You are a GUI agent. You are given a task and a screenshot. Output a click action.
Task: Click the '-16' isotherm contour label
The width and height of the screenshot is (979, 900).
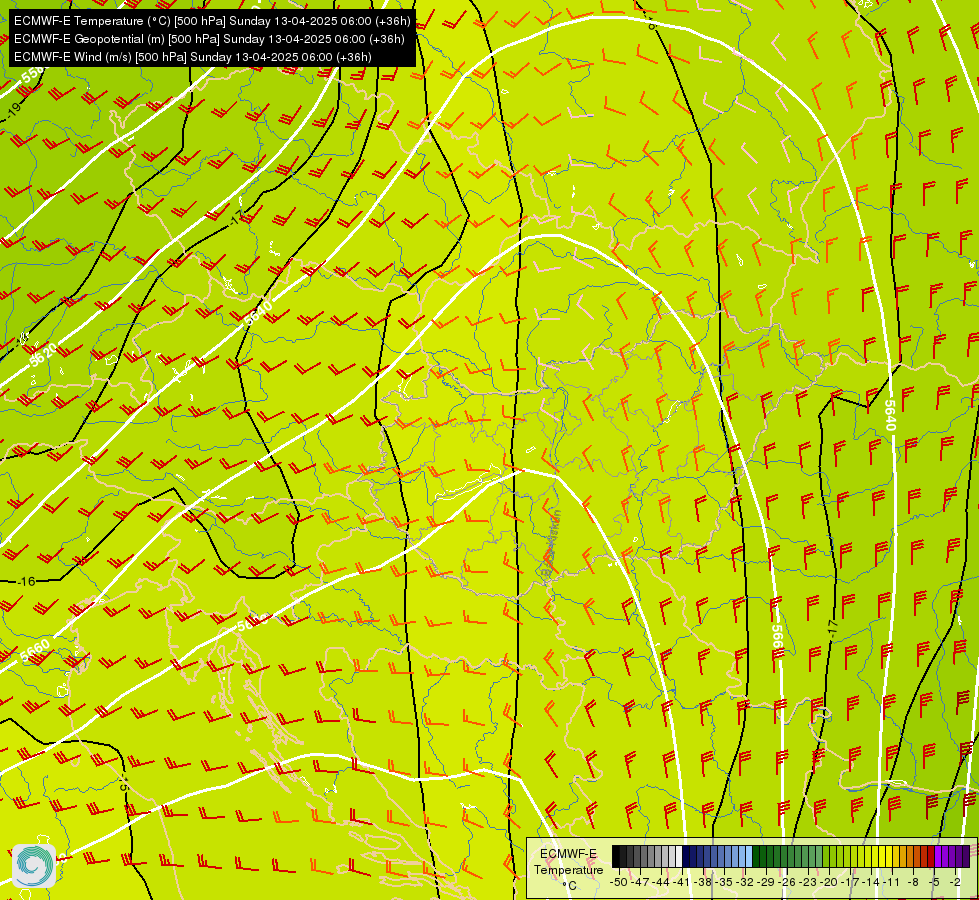[27, 581]
